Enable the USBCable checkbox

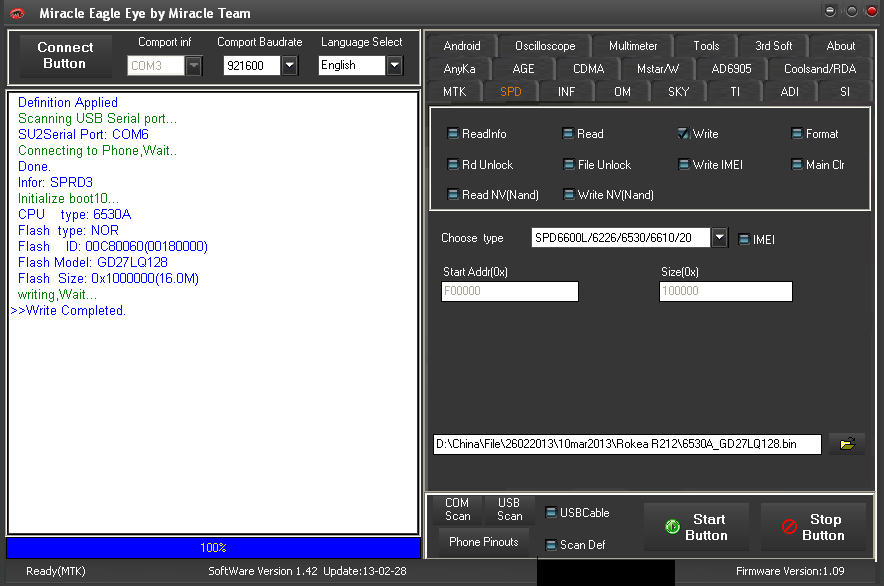(x=551, y=513)
